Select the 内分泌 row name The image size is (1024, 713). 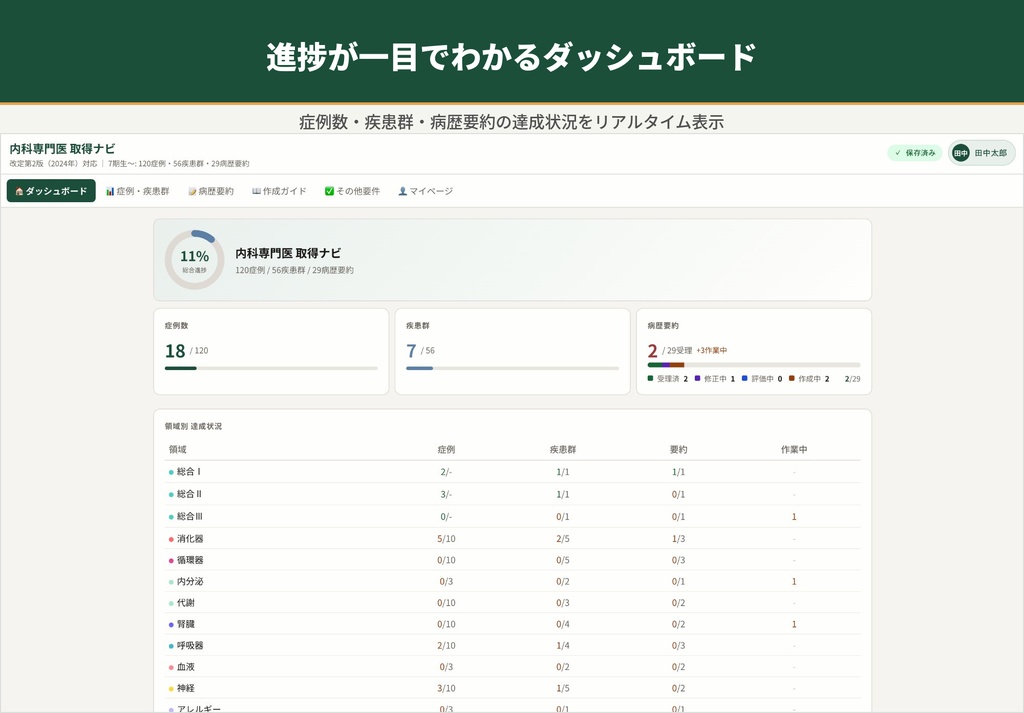[190, 581]
